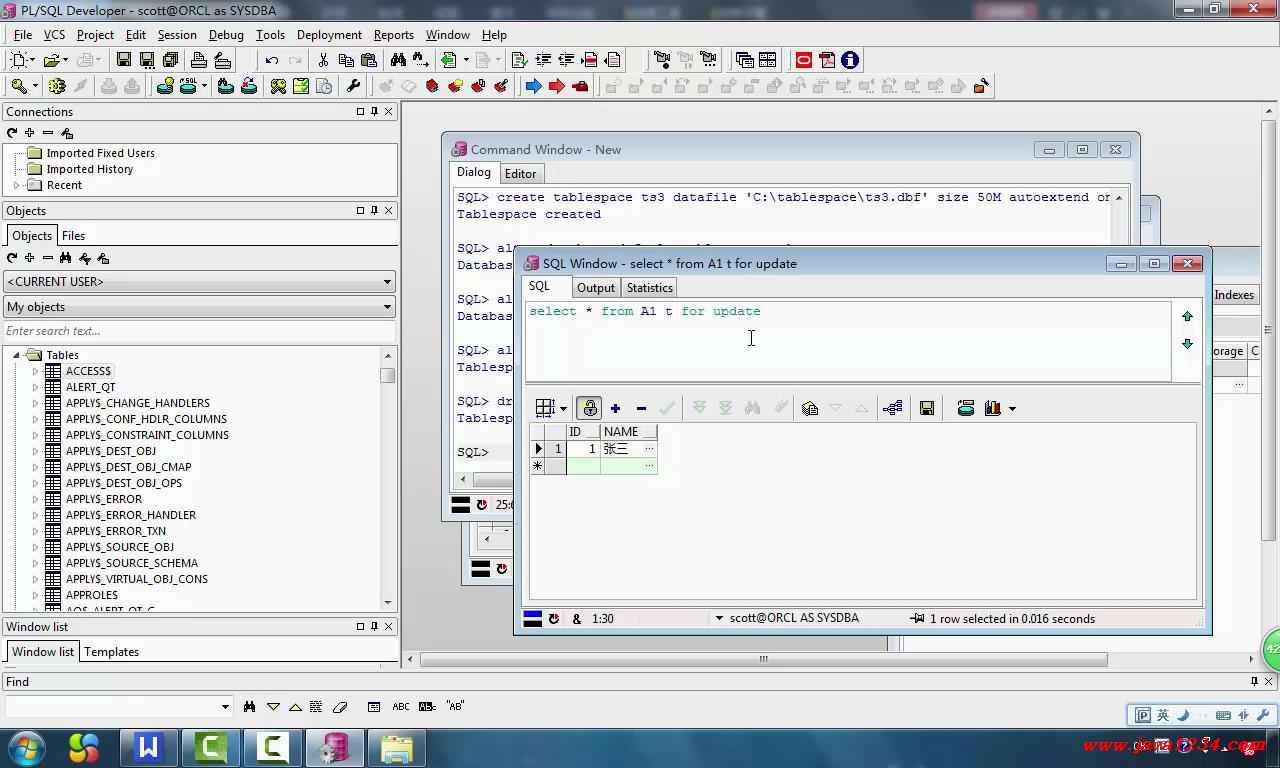Click the Log on key icon
Viewport: 1280px width, 768px height.
pyautogui.click(x=18, y=86)
